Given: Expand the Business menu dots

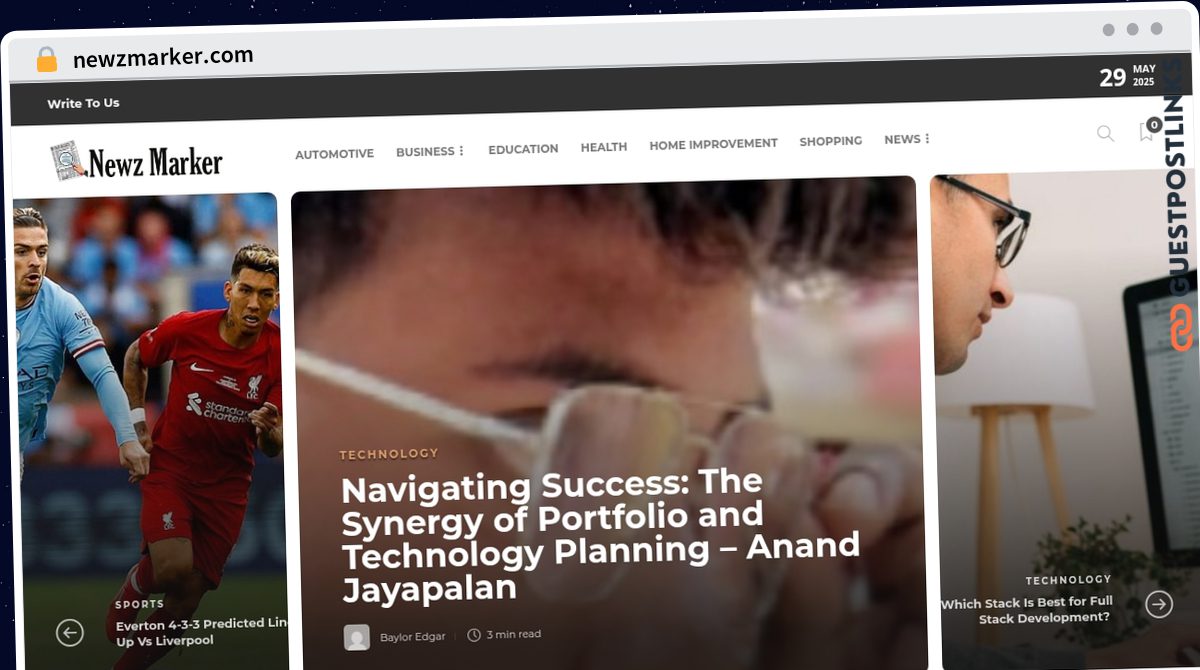Looking at the screenshot, I should pyautogui.click(x=461, y=152).
